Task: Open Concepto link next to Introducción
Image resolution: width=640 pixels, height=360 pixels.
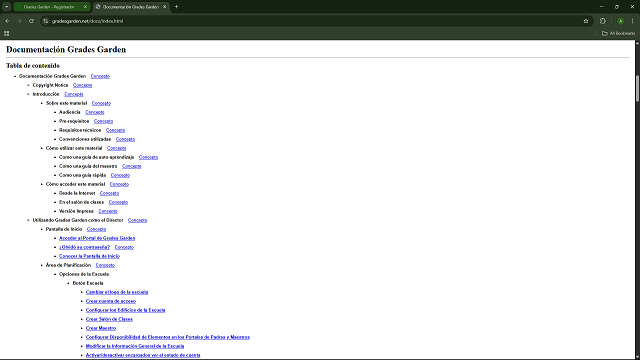Action: [x=74, y=94]
